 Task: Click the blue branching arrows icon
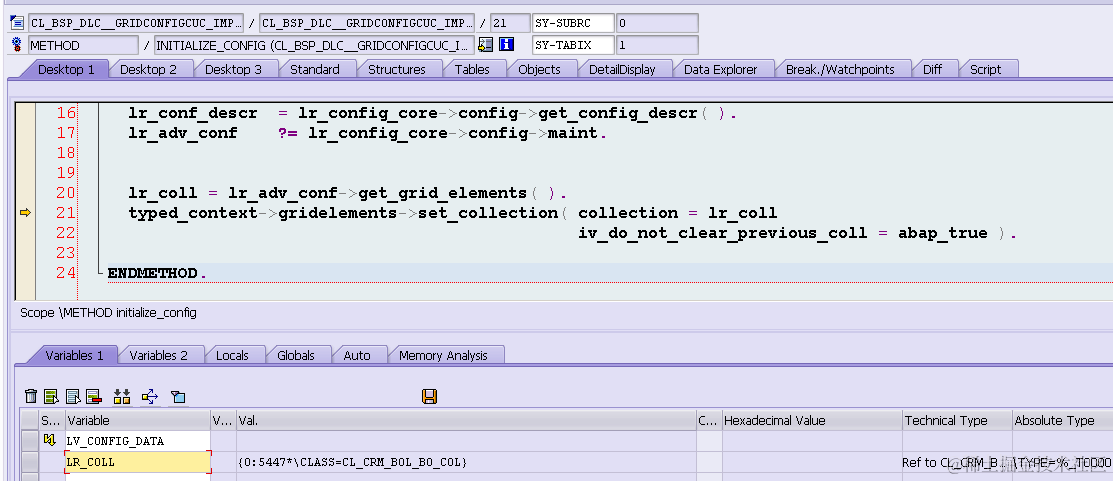(x=149, y=397)
